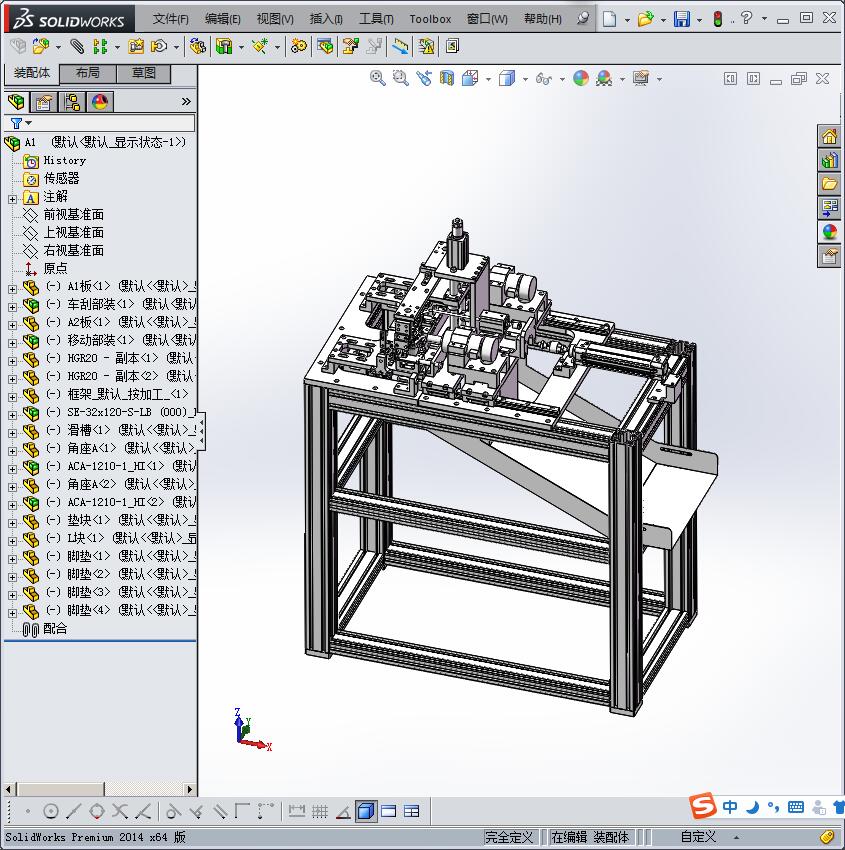Activate the Section View icon

pyautogui.click(x=447, y=79)
